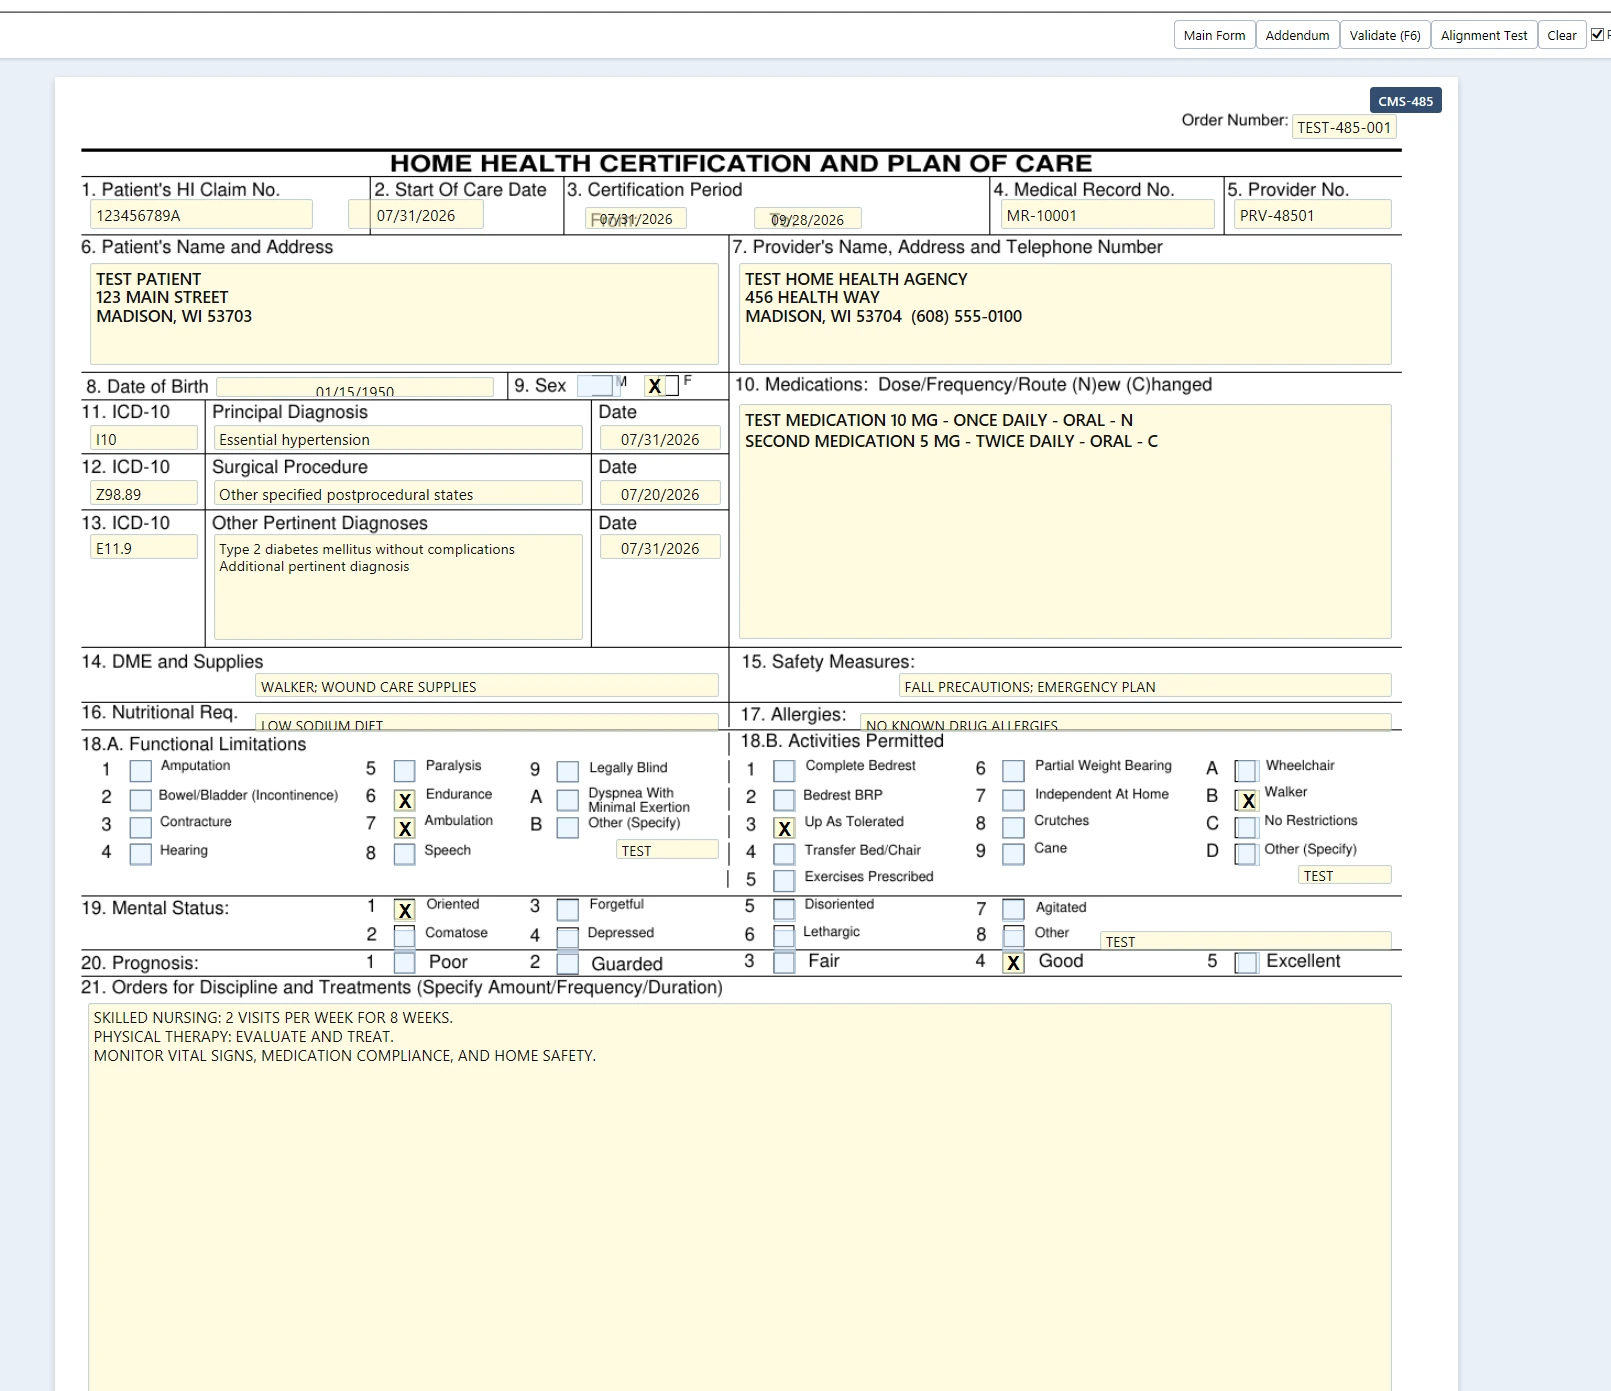1611x1391 pixels.
Task: Uncheck Up As Tolerated box
Action: point(784,827)
